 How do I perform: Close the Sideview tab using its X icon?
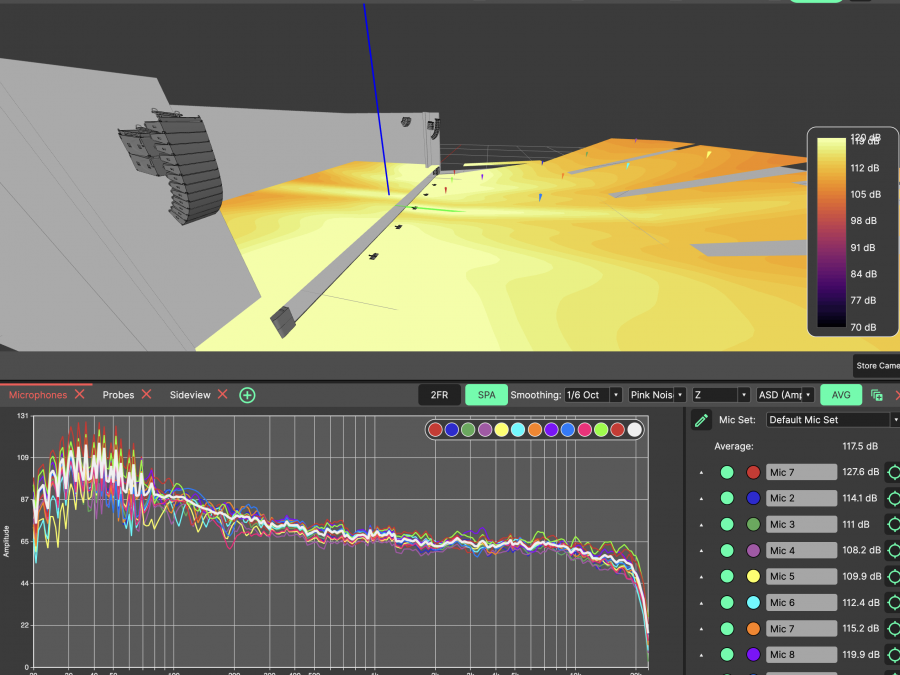pos(222,395)
